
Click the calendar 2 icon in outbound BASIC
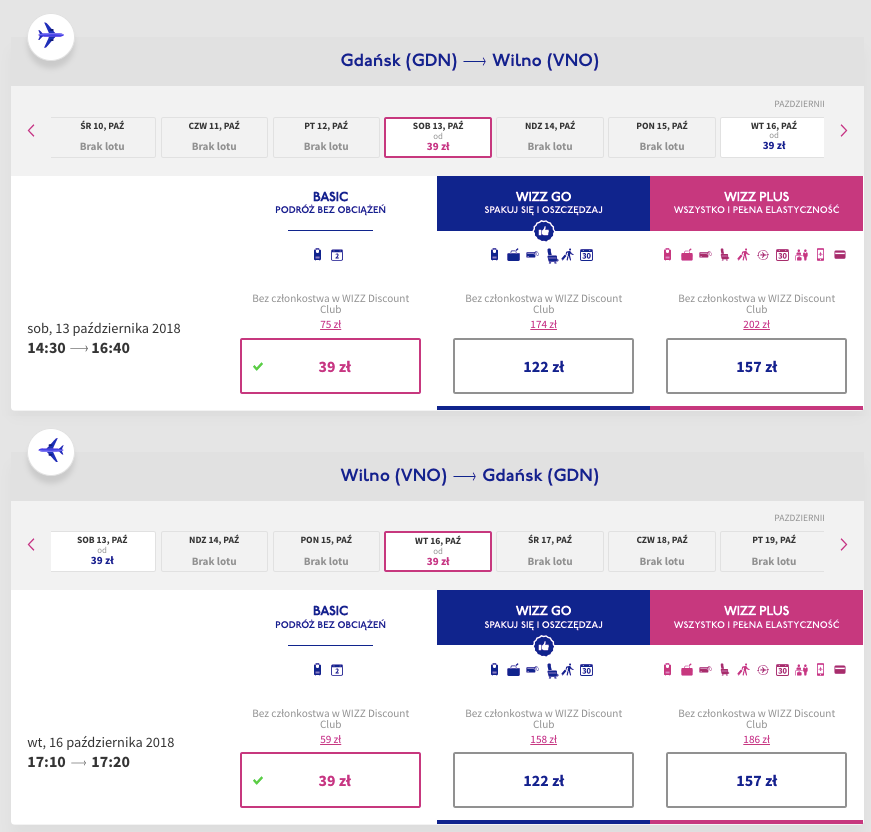pyautogui.click(x=337, y=255)
